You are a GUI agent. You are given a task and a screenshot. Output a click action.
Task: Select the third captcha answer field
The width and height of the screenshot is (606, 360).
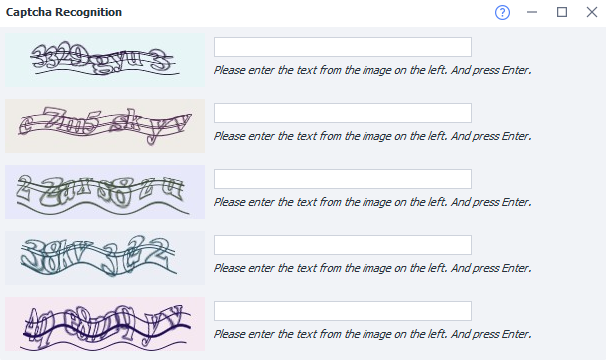click(343, 179)
